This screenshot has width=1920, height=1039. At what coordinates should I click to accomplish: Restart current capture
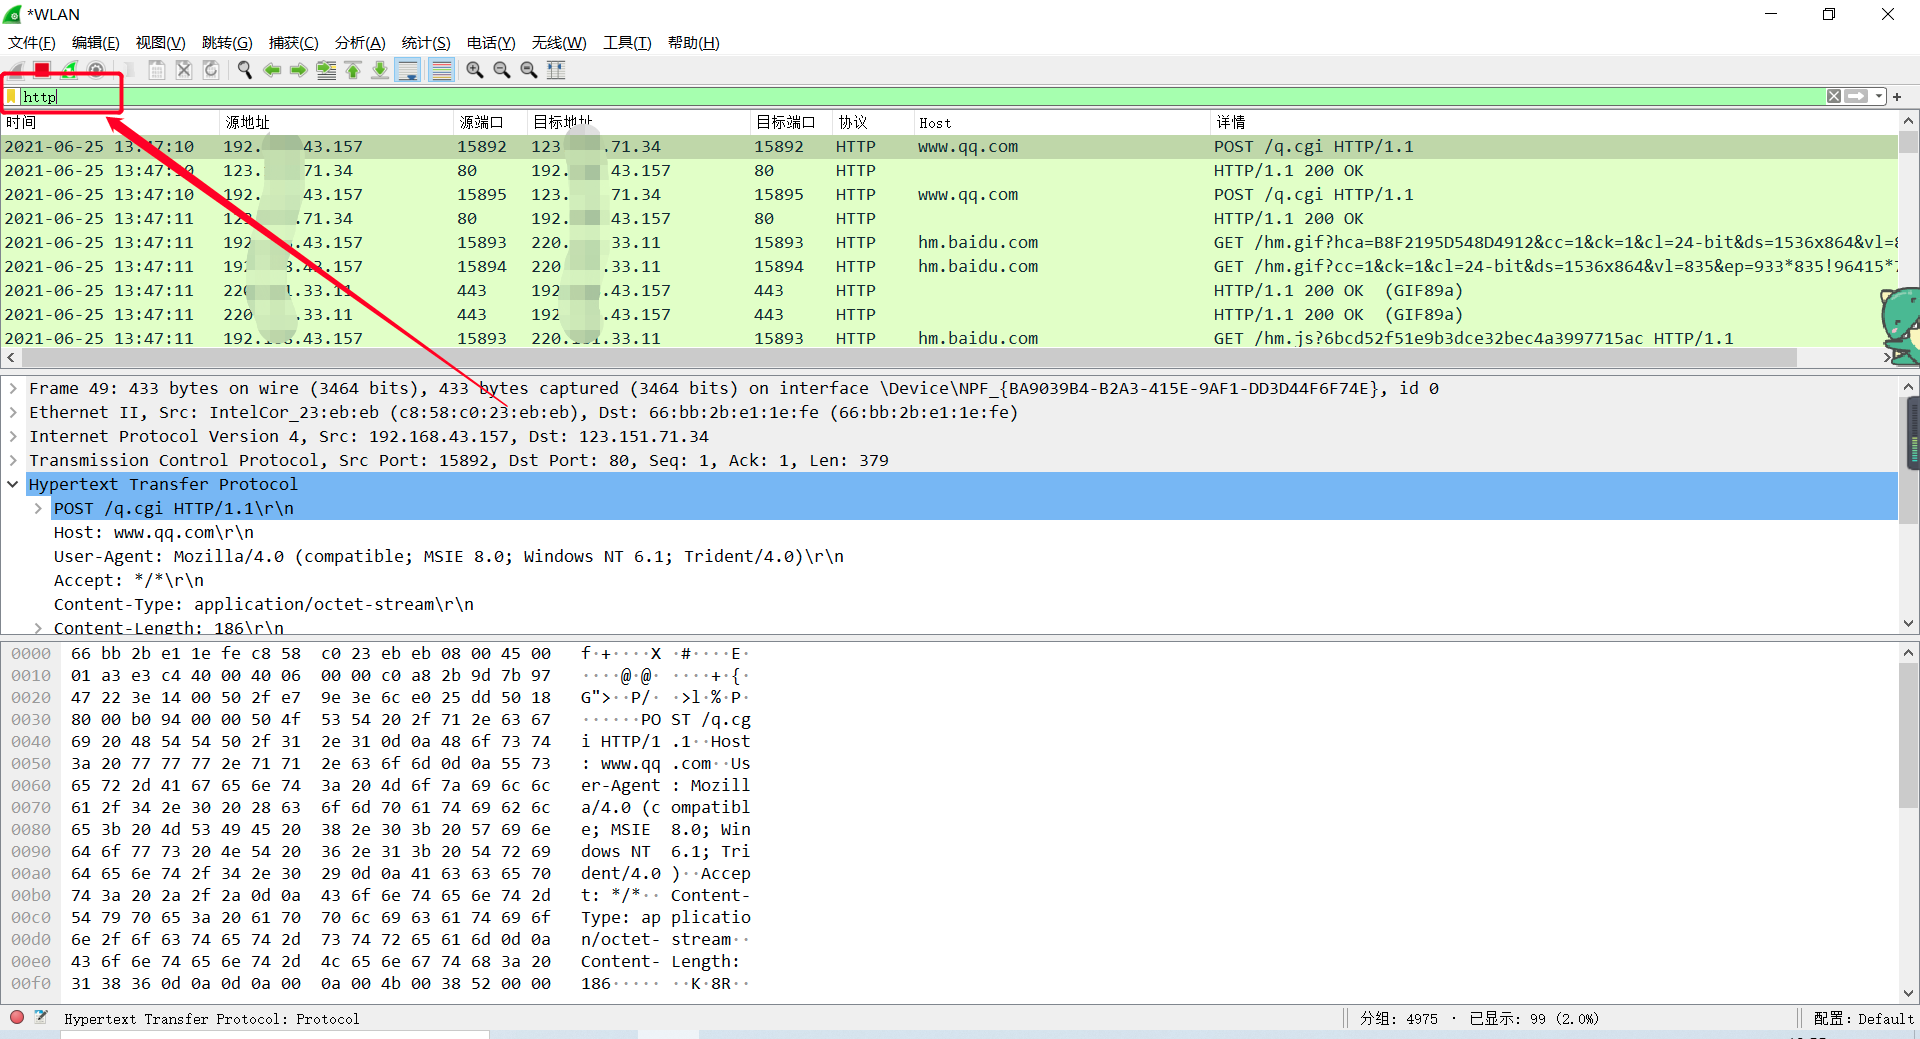point(68,70)
